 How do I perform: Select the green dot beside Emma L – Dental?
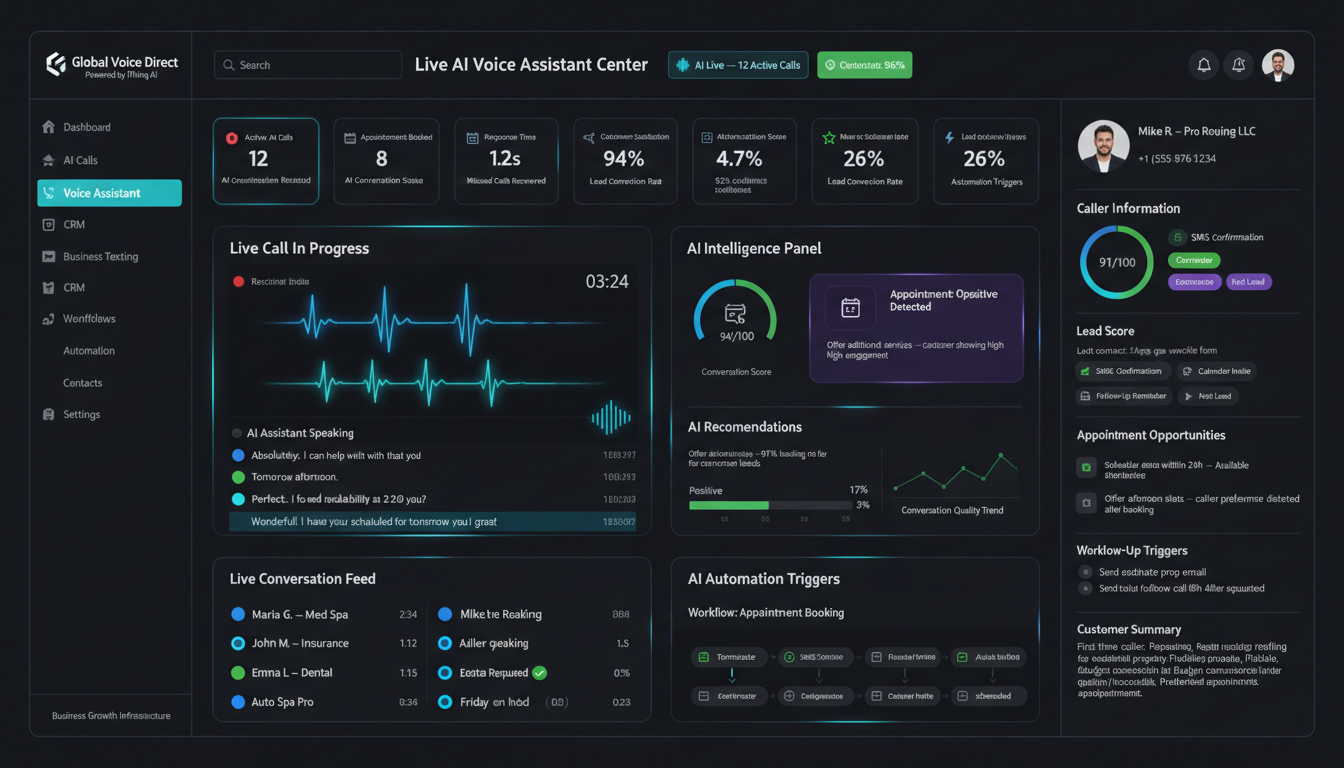pyautogui.click(x=238, y=673)
